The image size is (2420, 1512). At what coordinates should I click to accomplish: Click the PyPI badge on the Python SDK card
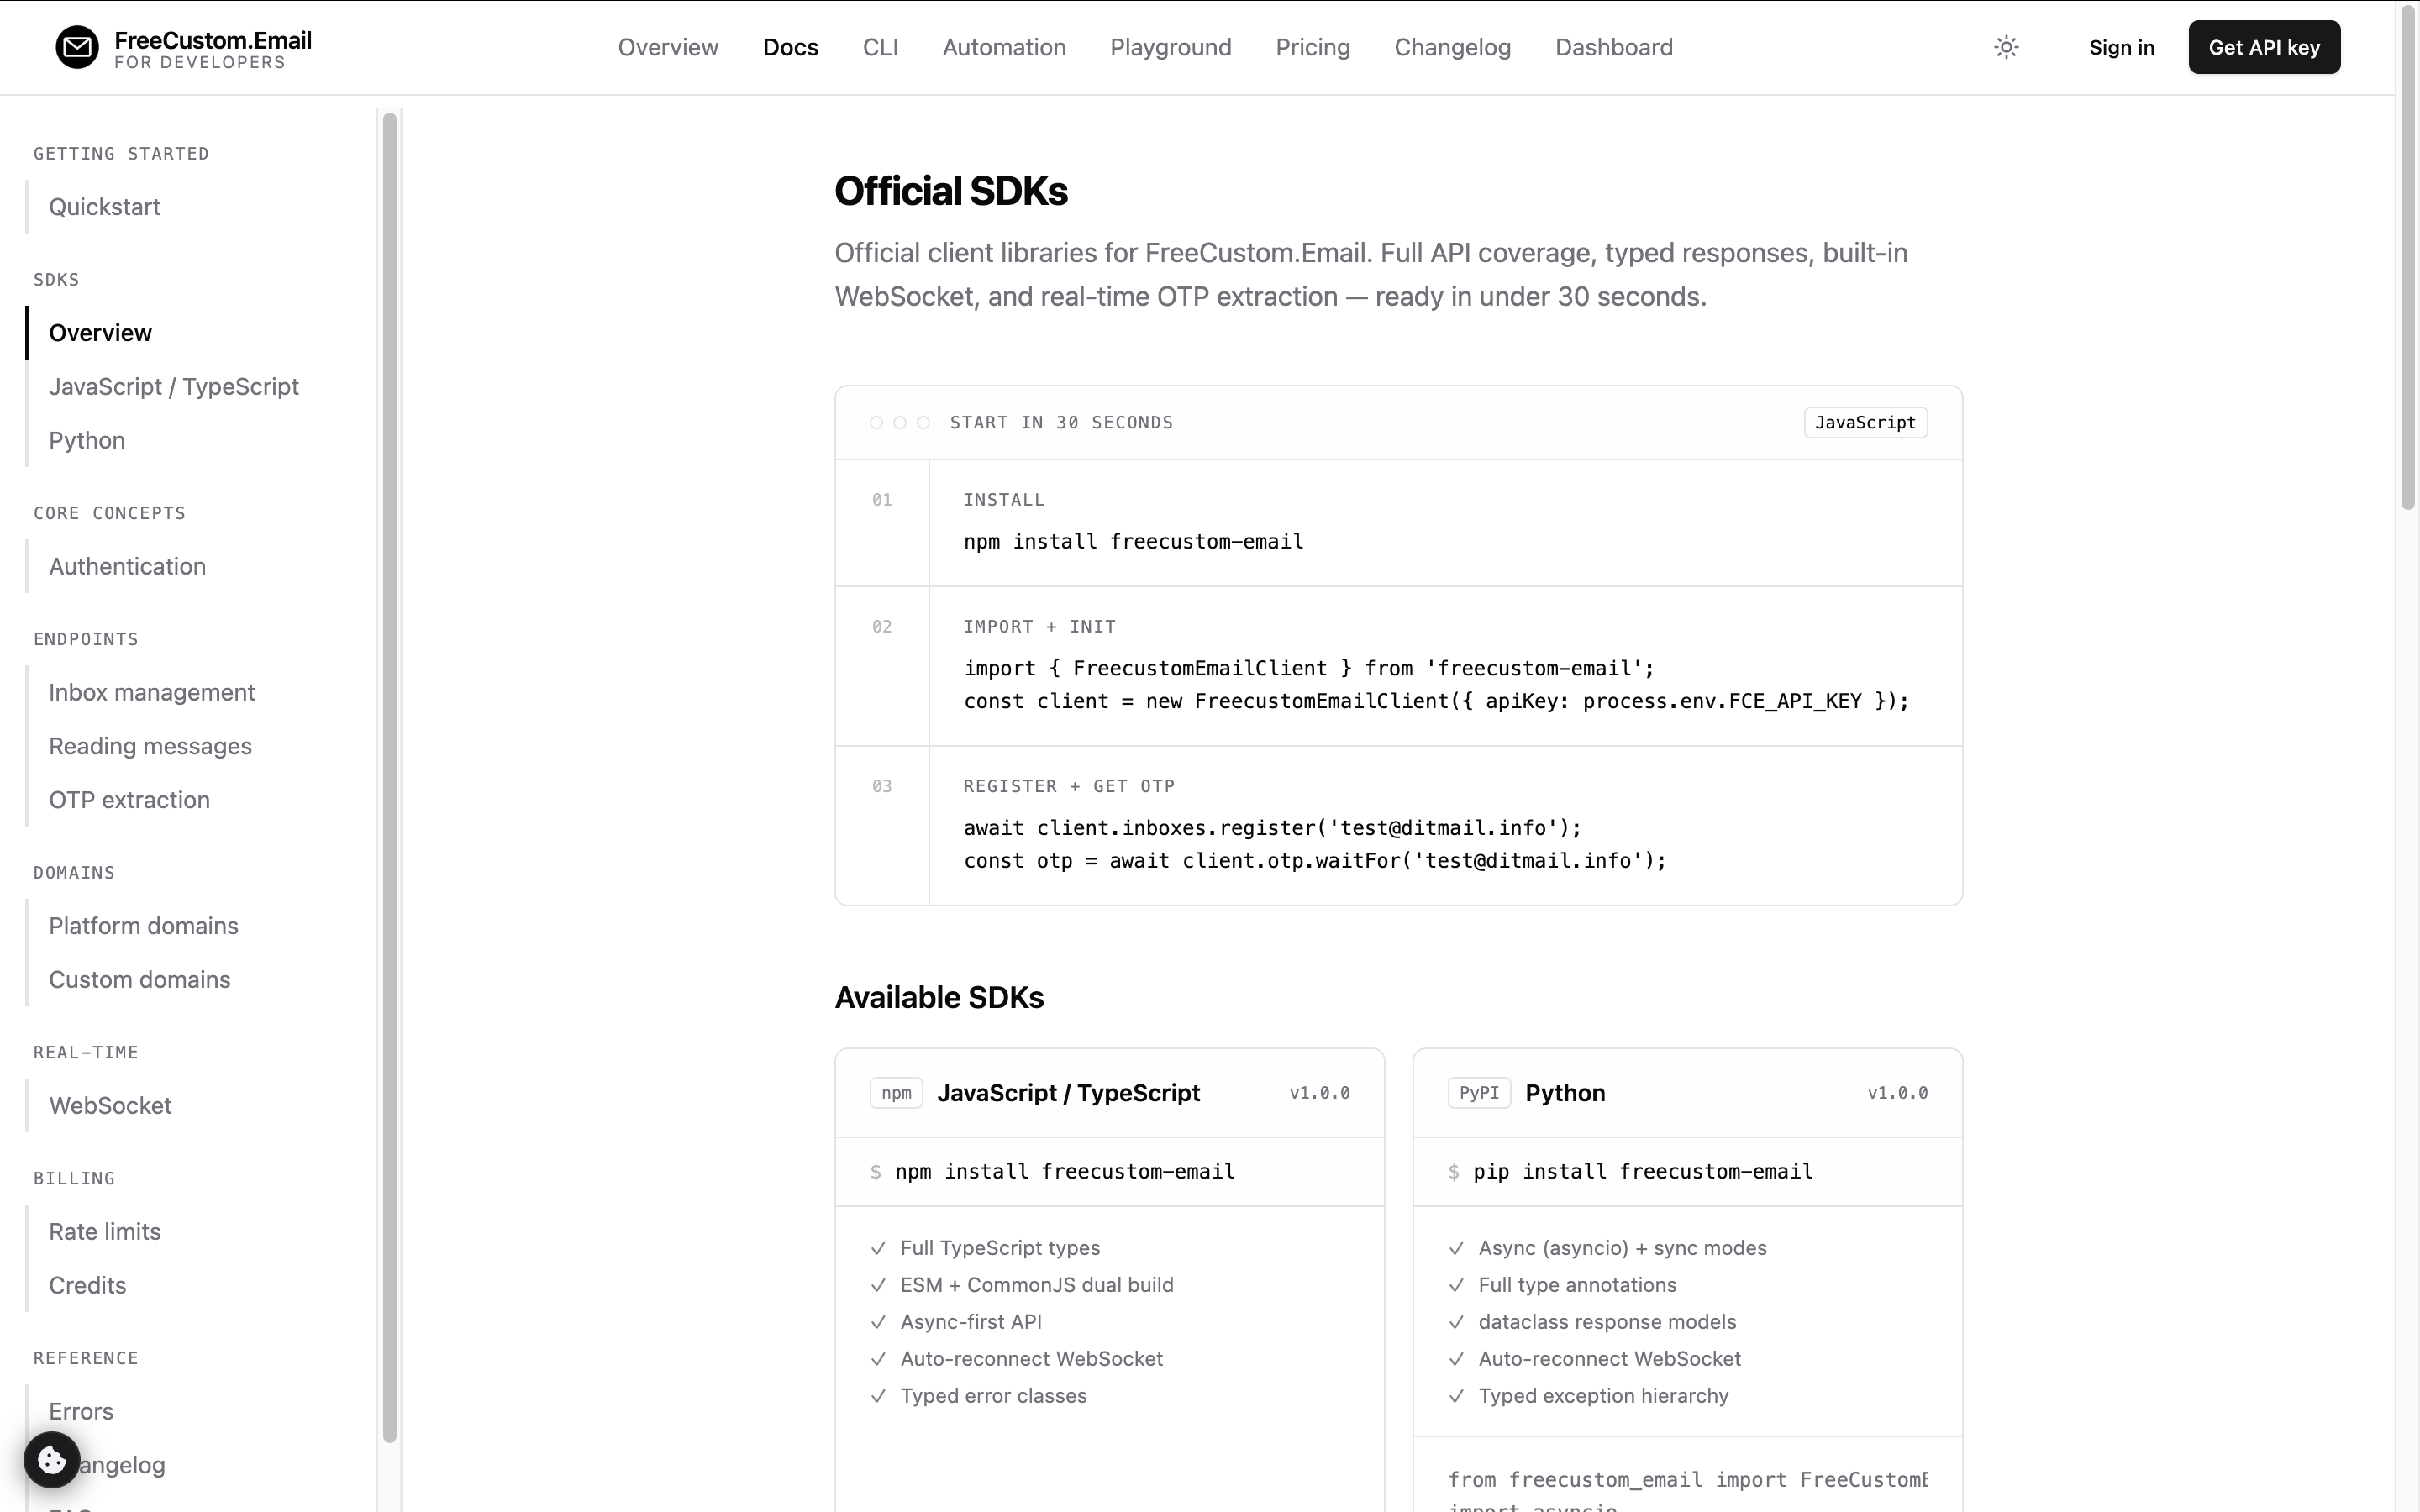coord(1479,1092)
